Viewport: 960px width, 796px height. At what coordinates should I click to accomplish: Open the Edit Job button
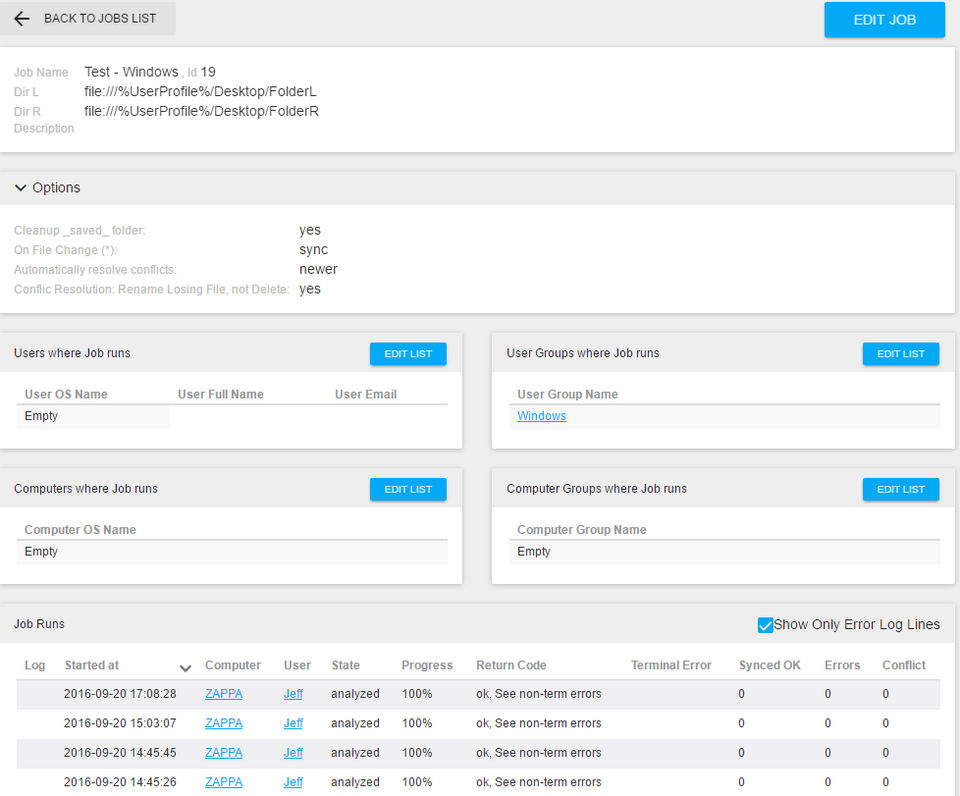tap(884, 20)
